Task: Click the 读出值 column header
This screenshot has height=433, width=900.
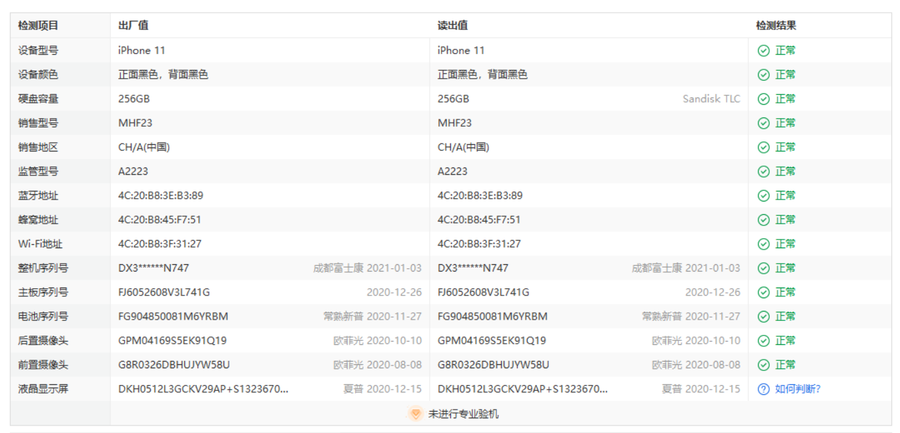Action: [x=453, y=26]
